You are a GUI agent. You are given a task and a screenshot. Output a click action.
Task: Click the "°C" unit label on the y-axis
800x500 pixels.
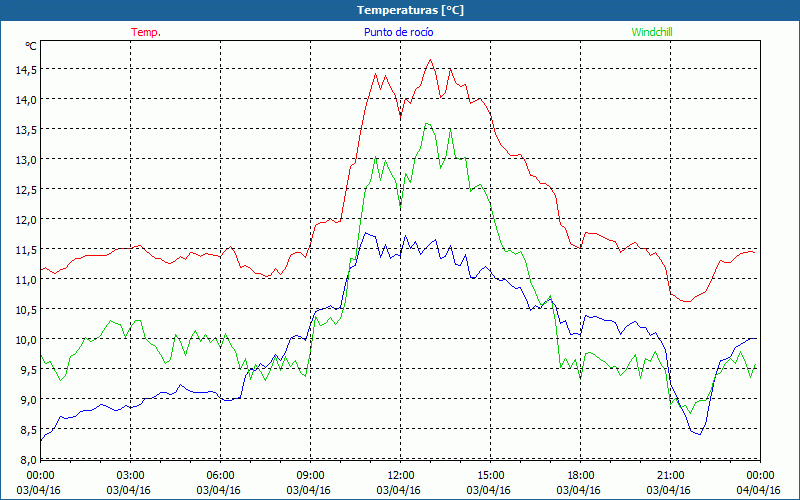[x=31, y=46]
